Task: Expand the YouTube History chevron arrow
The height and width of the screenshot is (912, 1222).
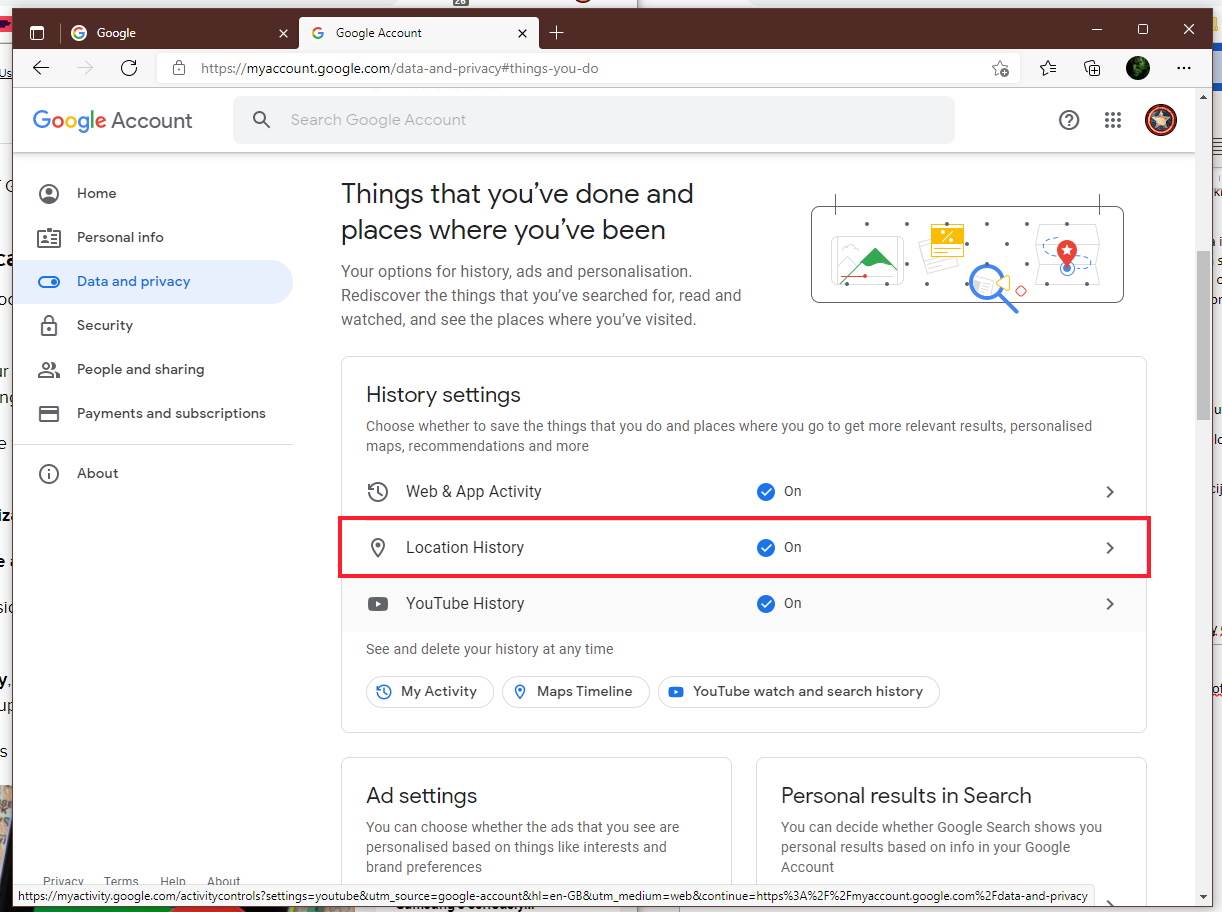Action: coord(1109,604)
